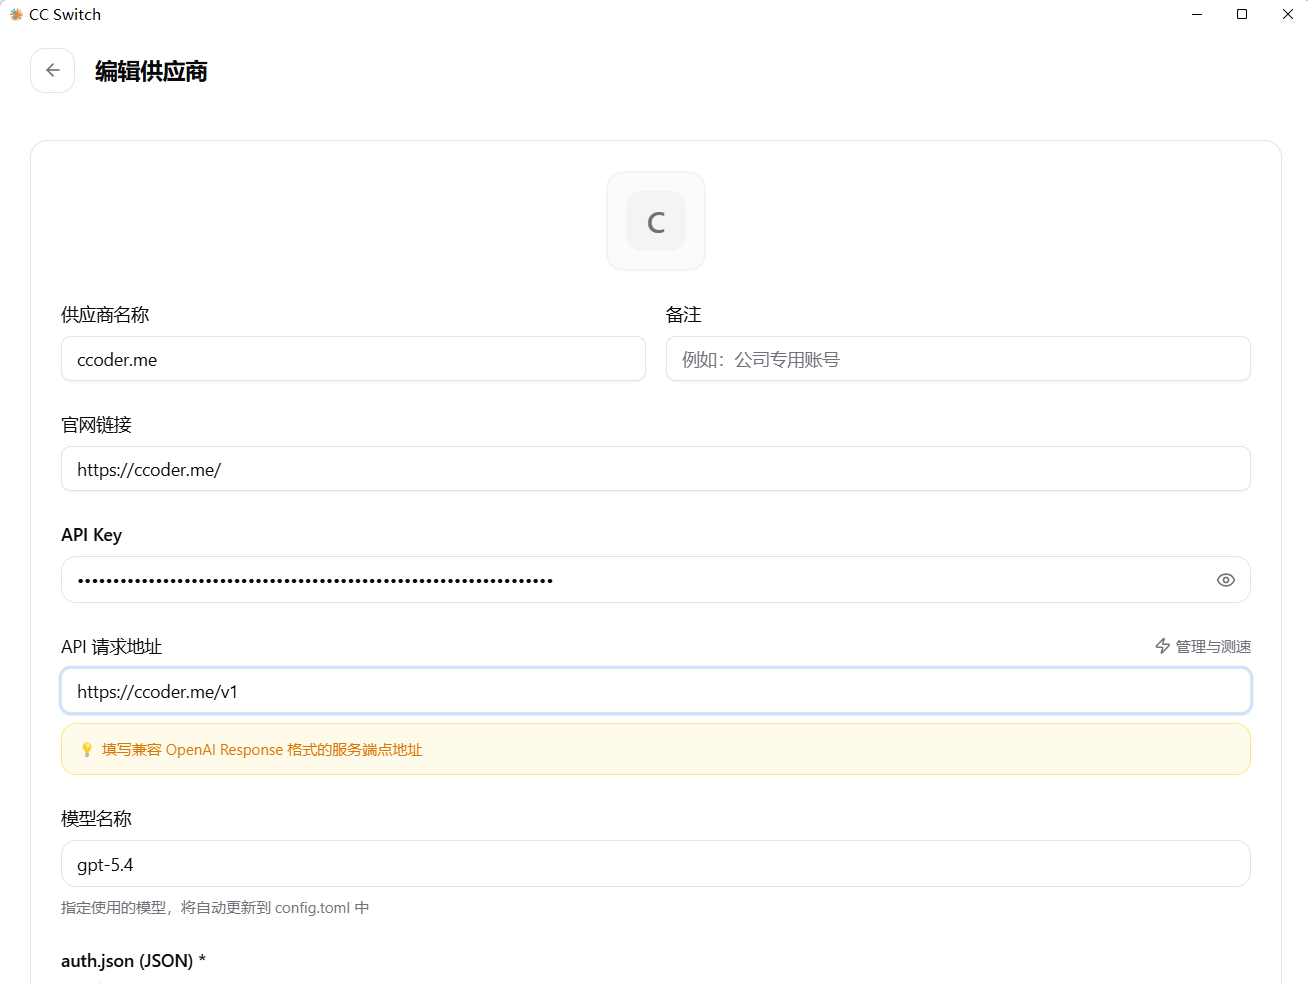The height and width of the screenshot is (985, 1308).
Task: Click inside the masked API Key field
Action: 630,580
